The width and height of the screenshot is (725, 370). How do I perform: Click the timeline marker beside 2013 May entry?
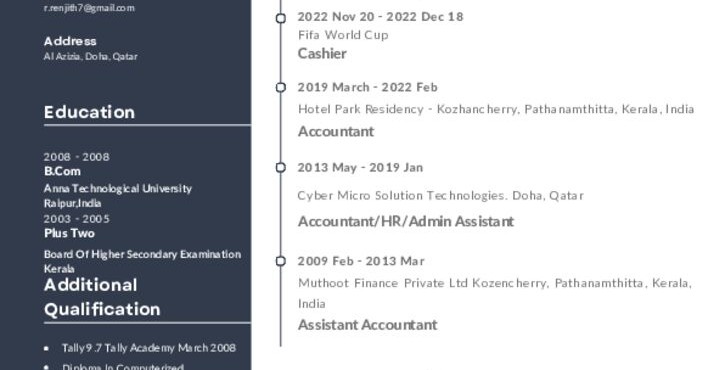[x=281, y=167]
